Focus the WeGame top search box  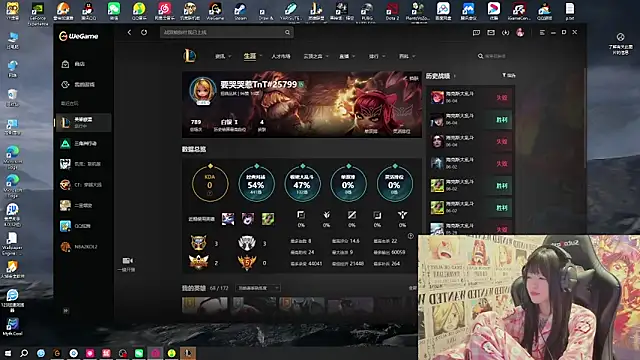pyautogui.click(x=227, y=32)
